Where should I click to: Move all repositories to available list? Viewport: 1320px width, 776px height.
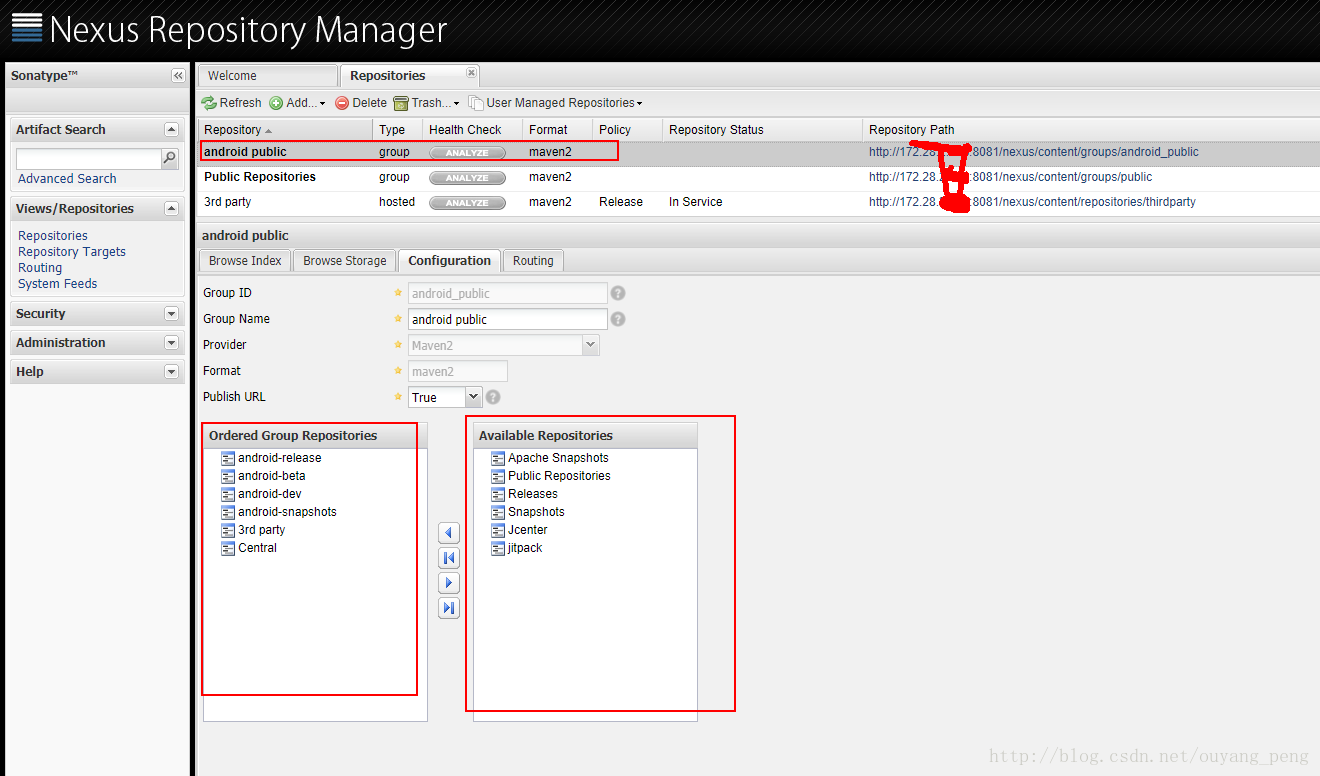[449, 608]
